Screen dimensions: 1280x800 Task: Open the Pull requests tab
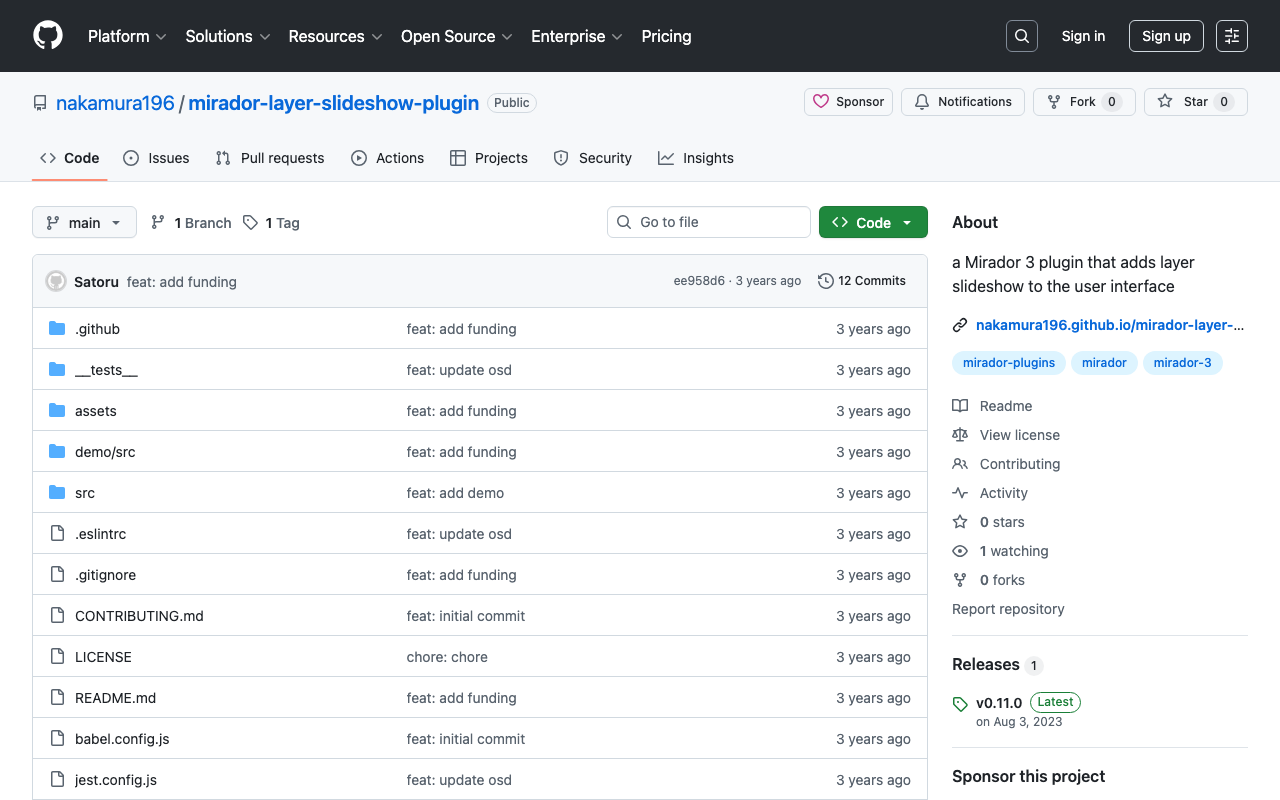270,158
